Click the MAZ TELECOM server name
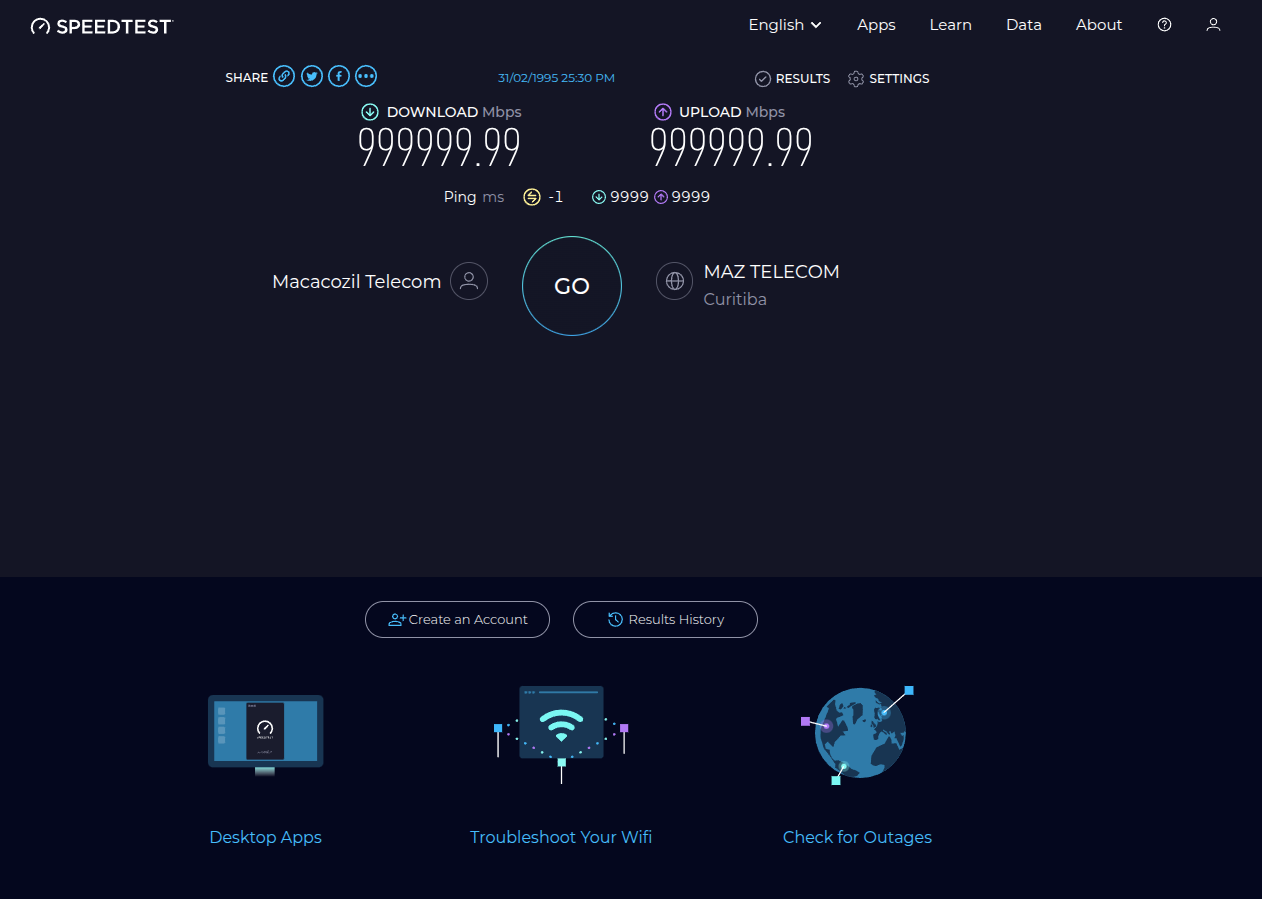1262x899 pixels. tap(771, 271)
